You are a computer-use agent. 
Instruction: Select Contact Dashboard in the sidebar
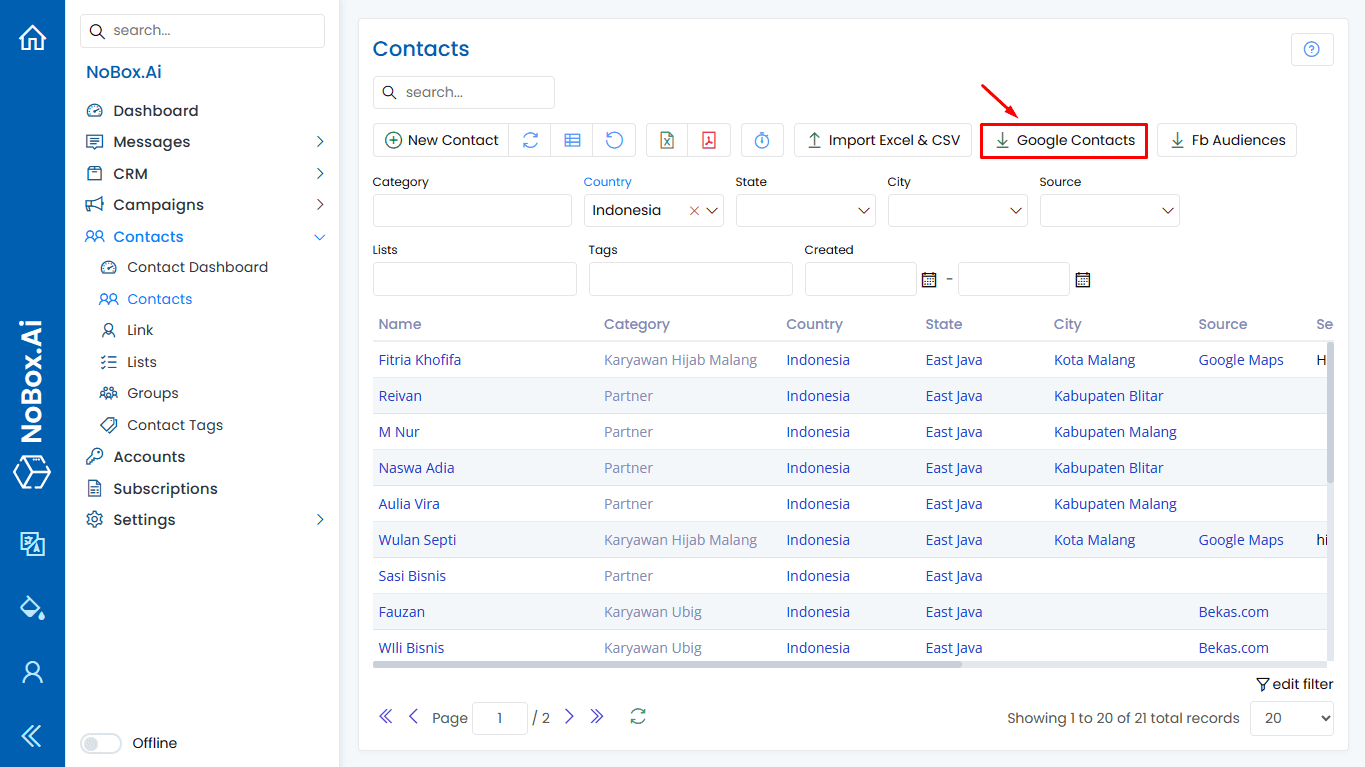point(197,267)
